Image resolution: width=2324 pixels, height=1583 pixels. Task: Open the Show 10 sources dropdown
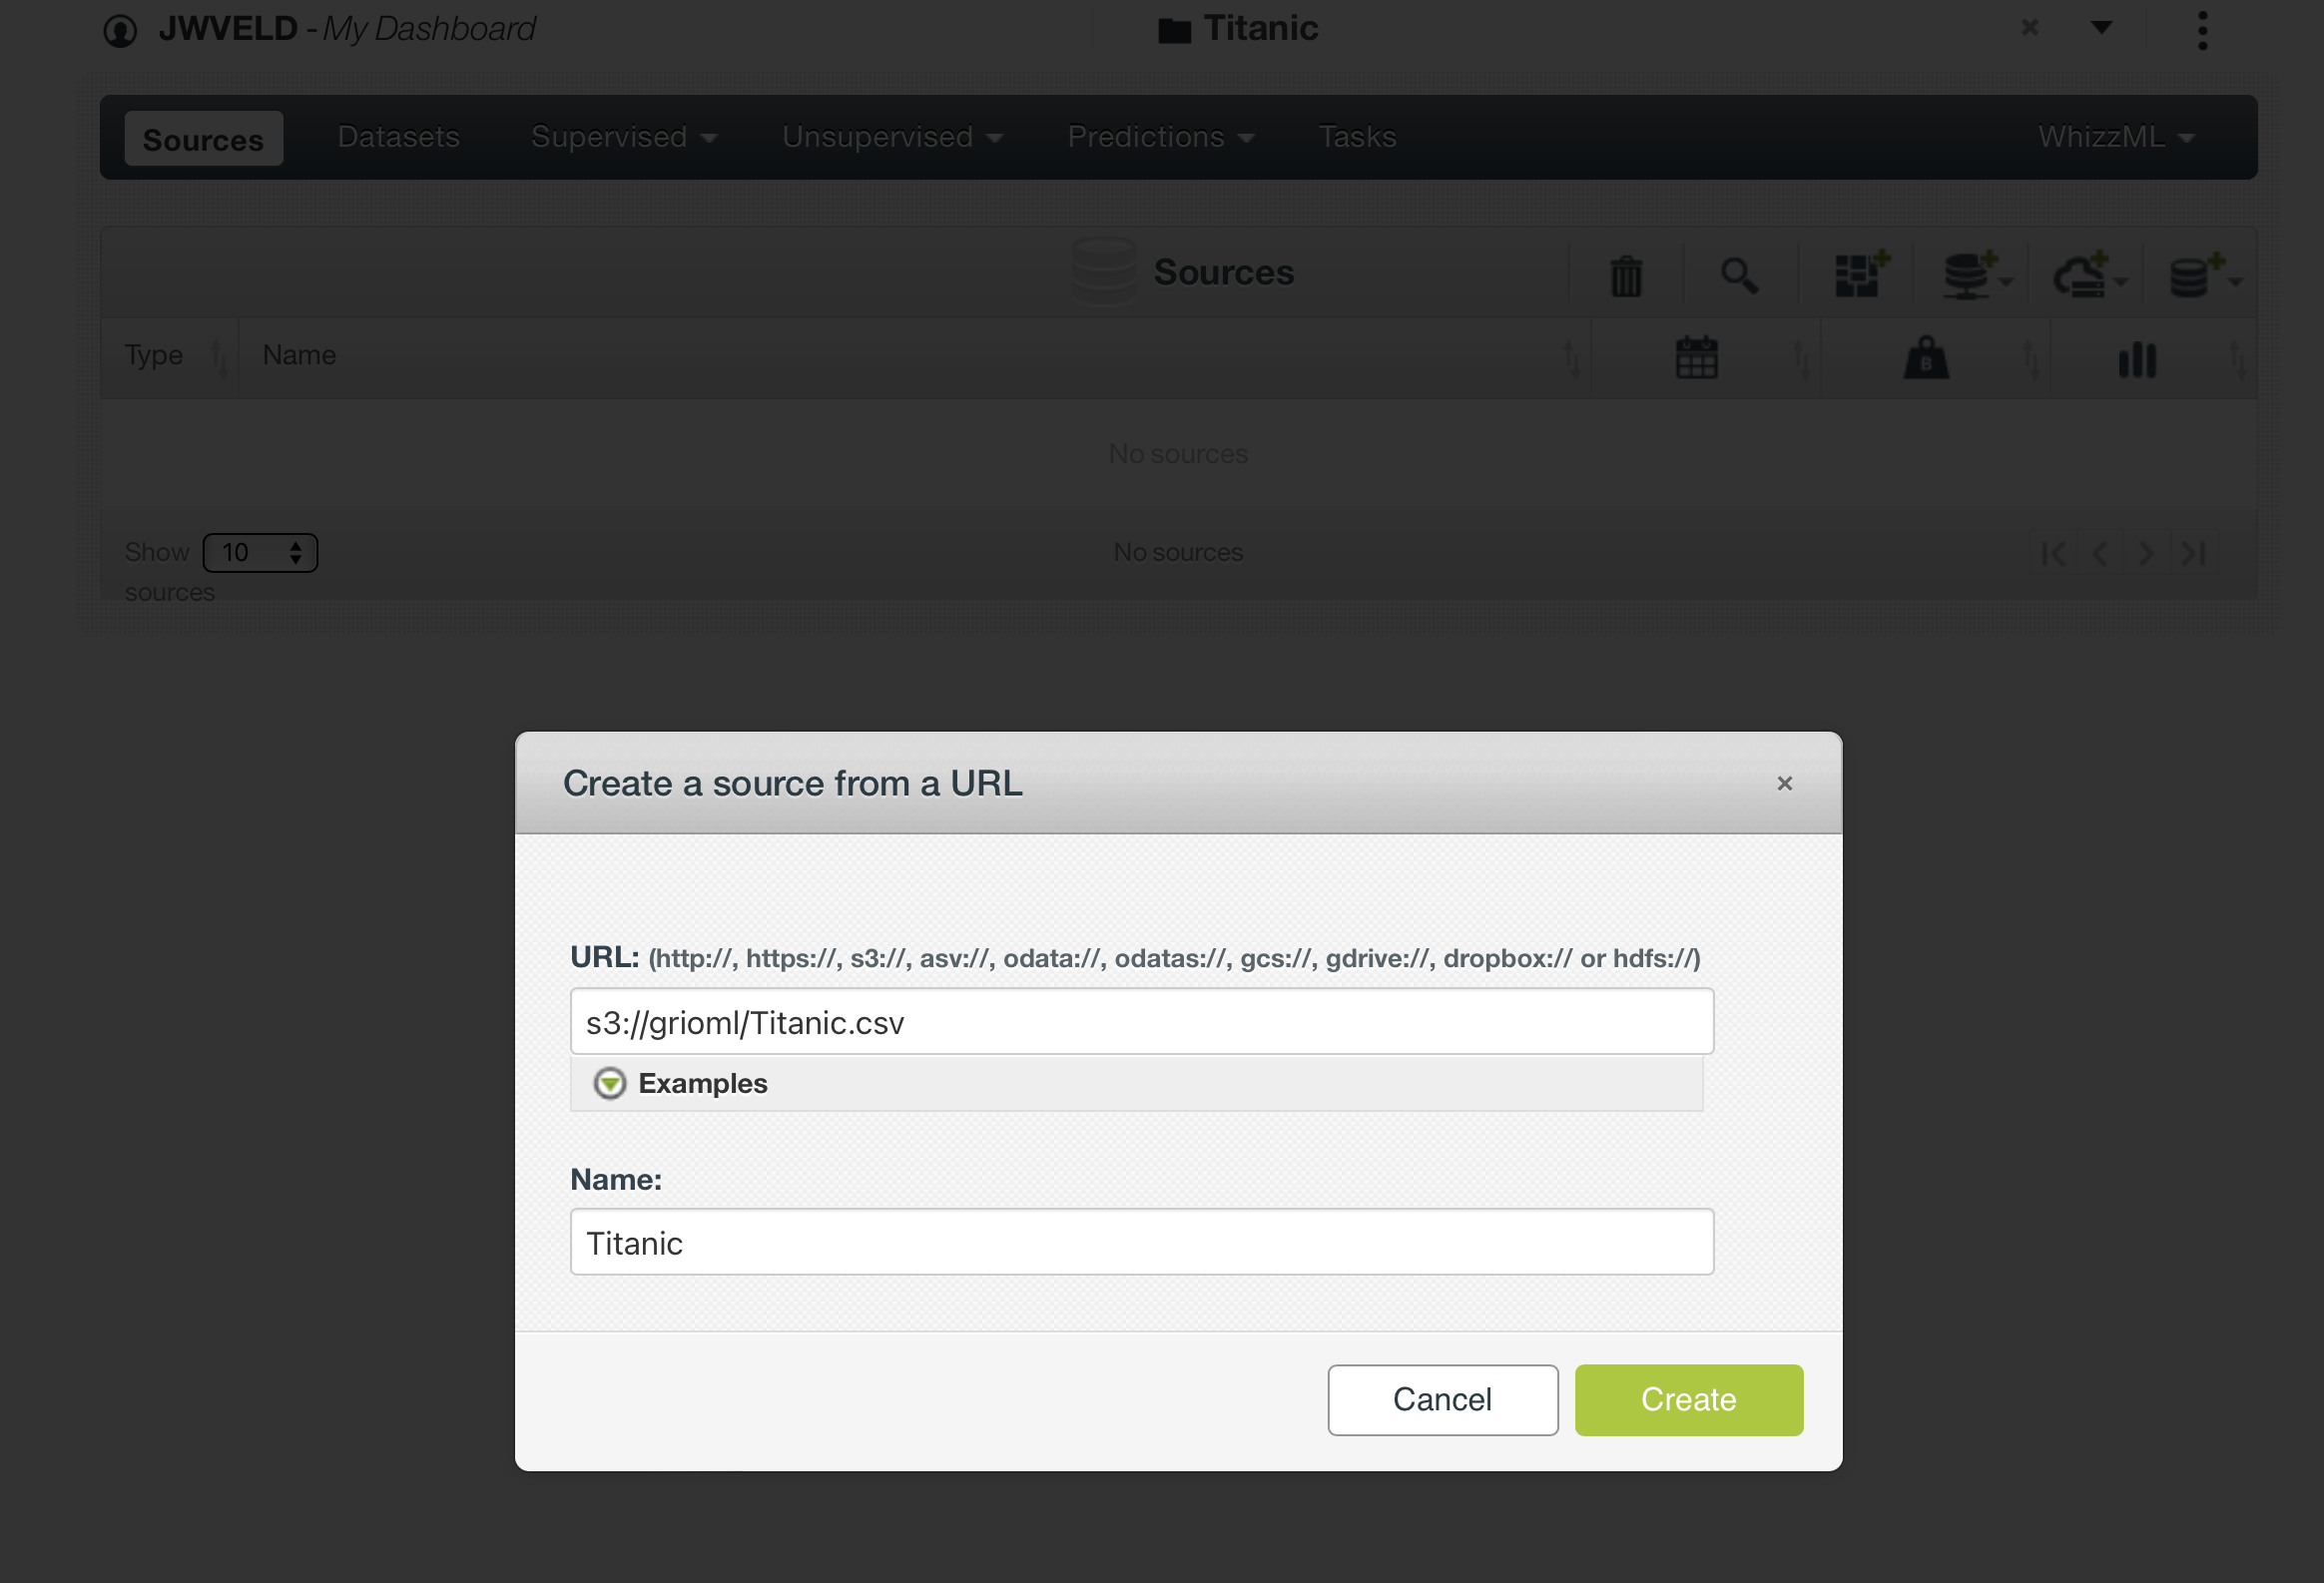click(260, 552)
